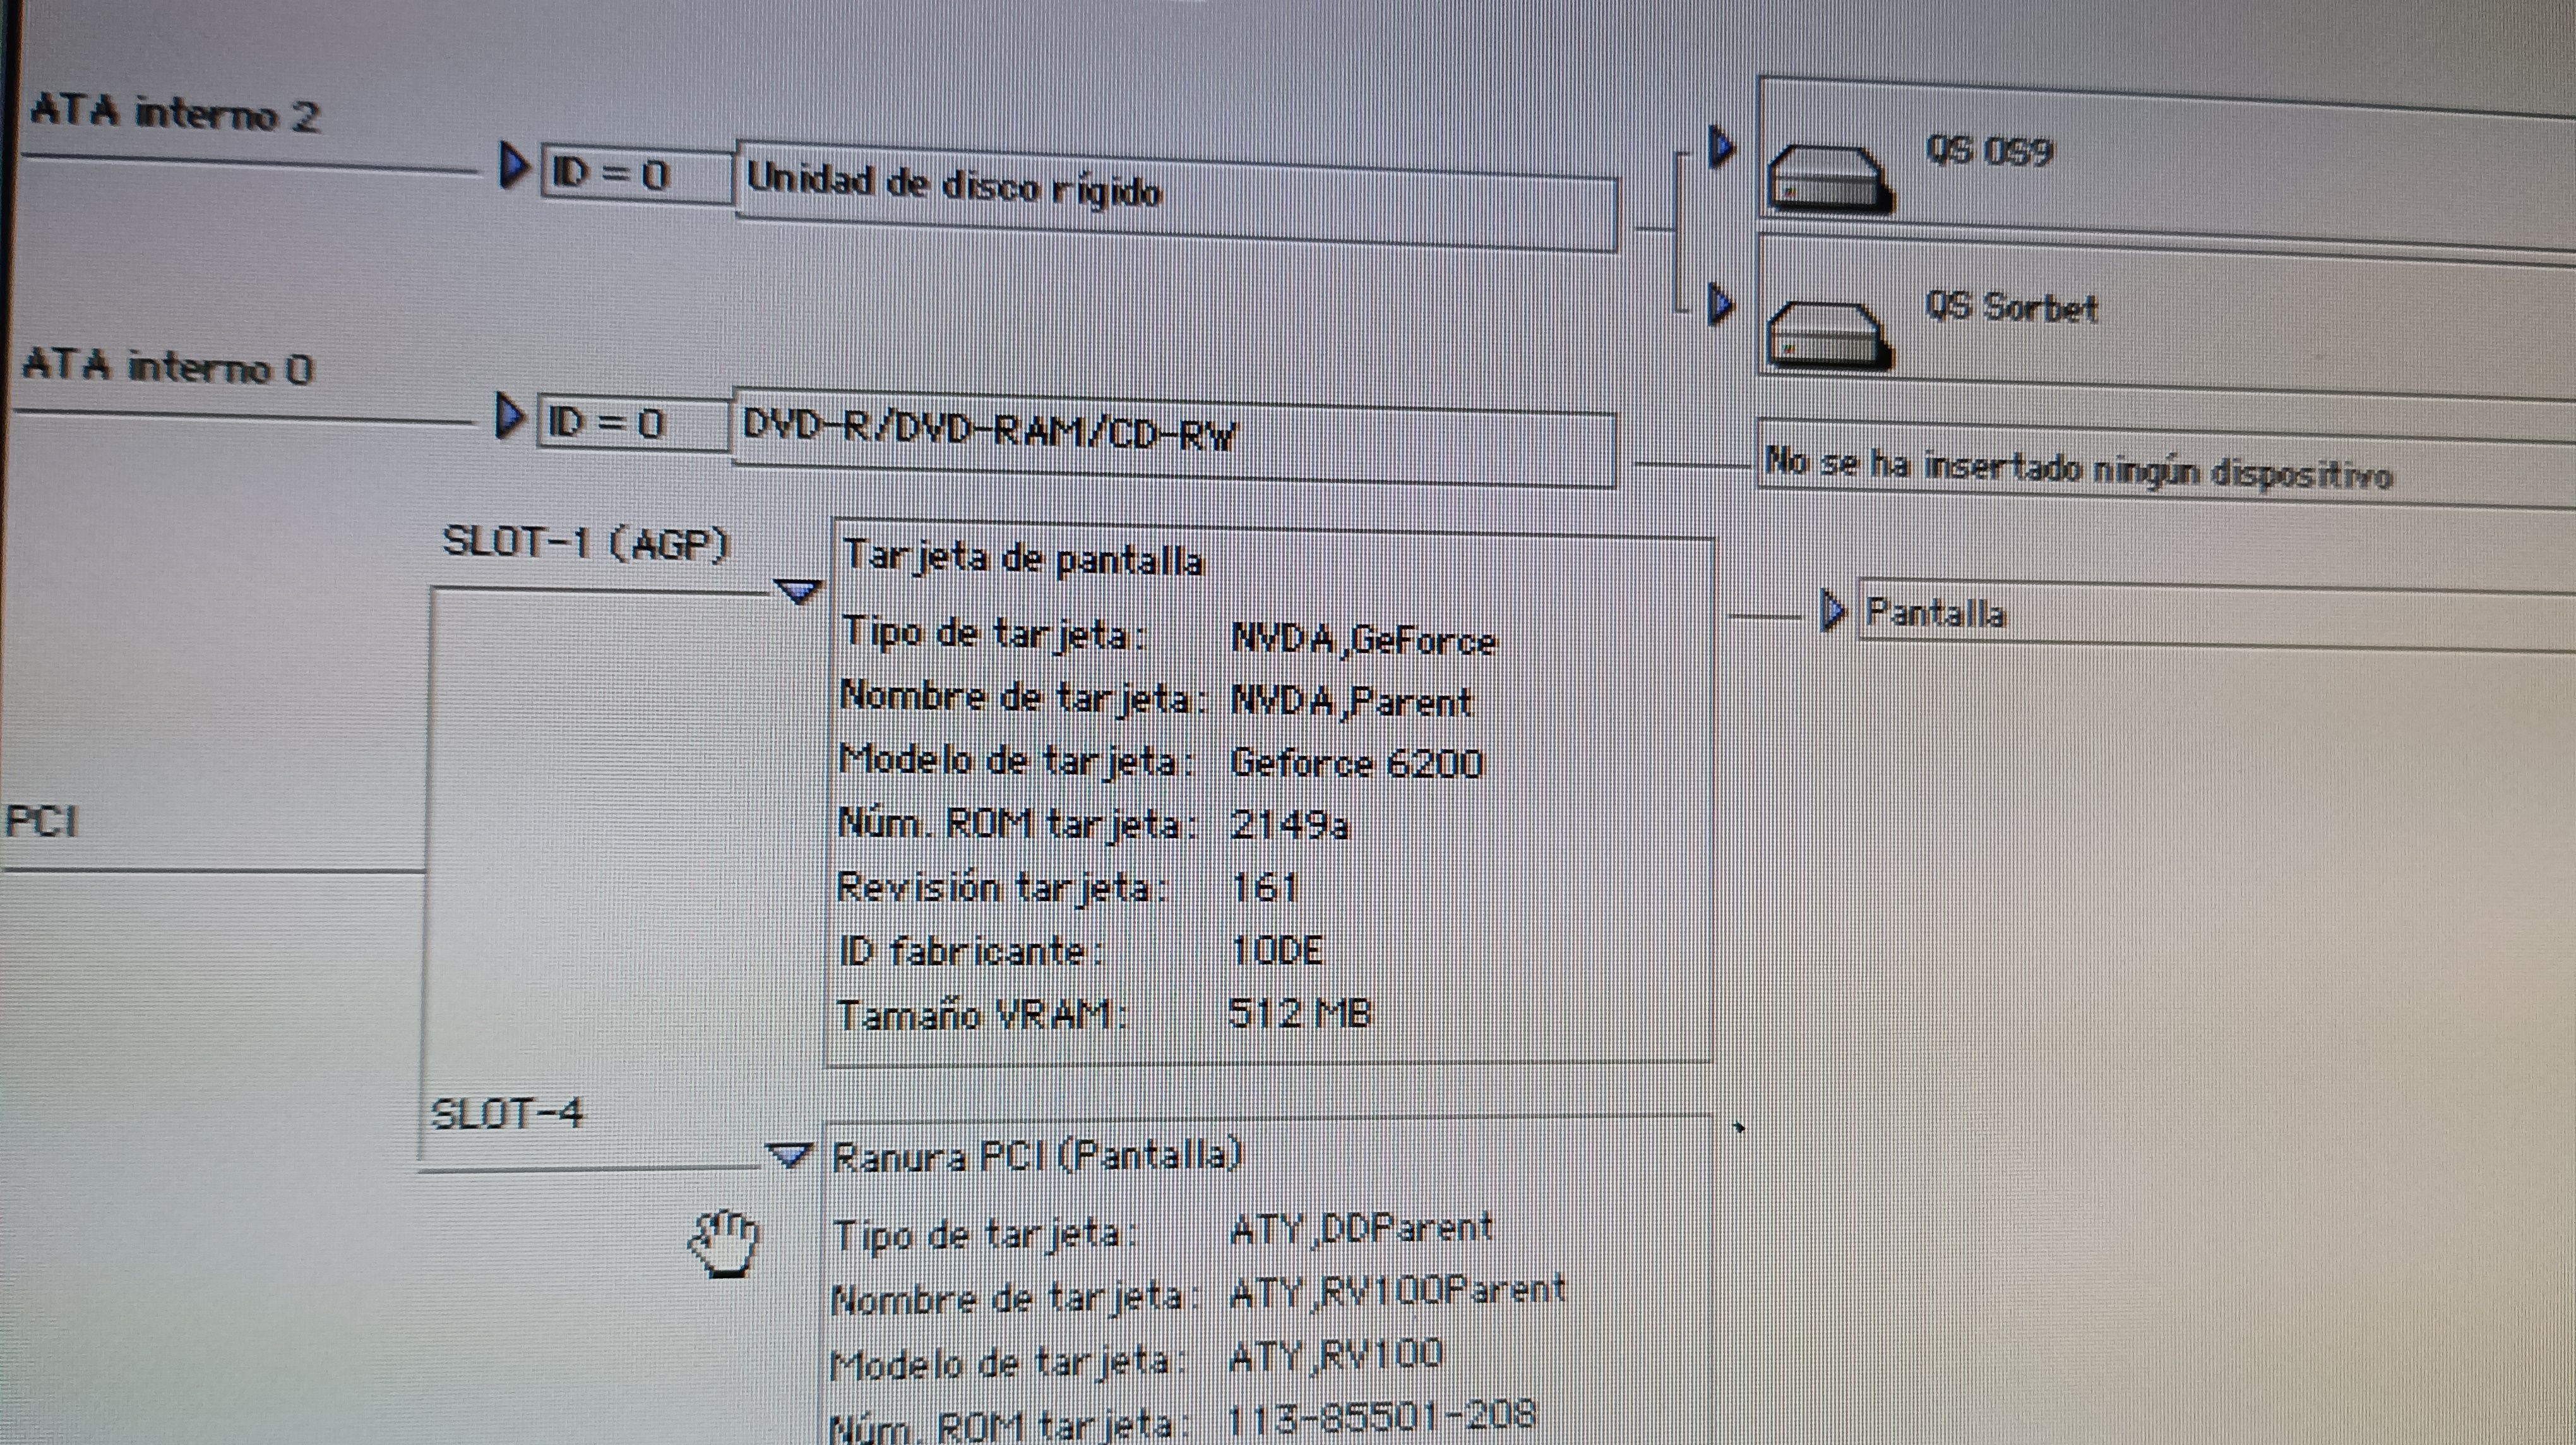Click the 512 MB VRAM size value
Image resolution: width=2576 pixels, height=1445 pixels.
pyautogui.click(x=1299, y=1015)
